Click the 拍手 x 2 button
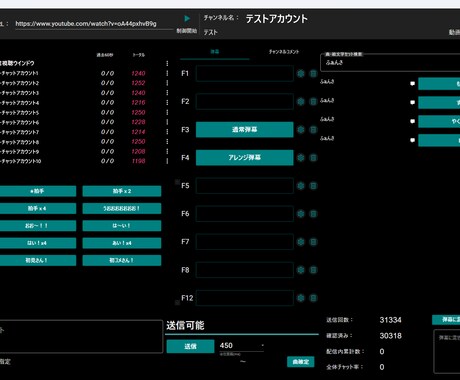The height and width of the screenshot is (380, 460). tap(122, 191)
